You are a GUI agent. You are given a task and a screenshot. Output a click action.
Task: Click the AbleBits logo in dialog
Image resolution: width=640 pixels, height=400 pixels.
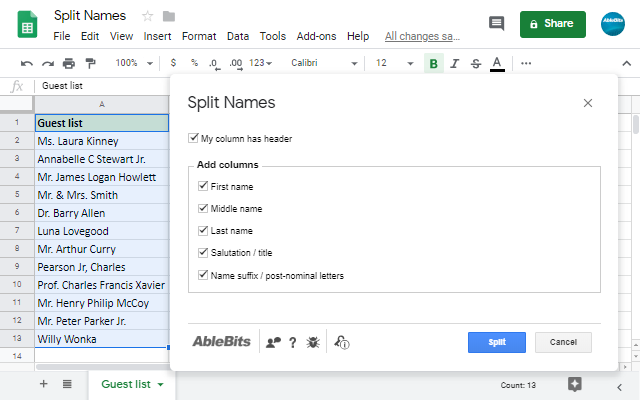[222, 341]
